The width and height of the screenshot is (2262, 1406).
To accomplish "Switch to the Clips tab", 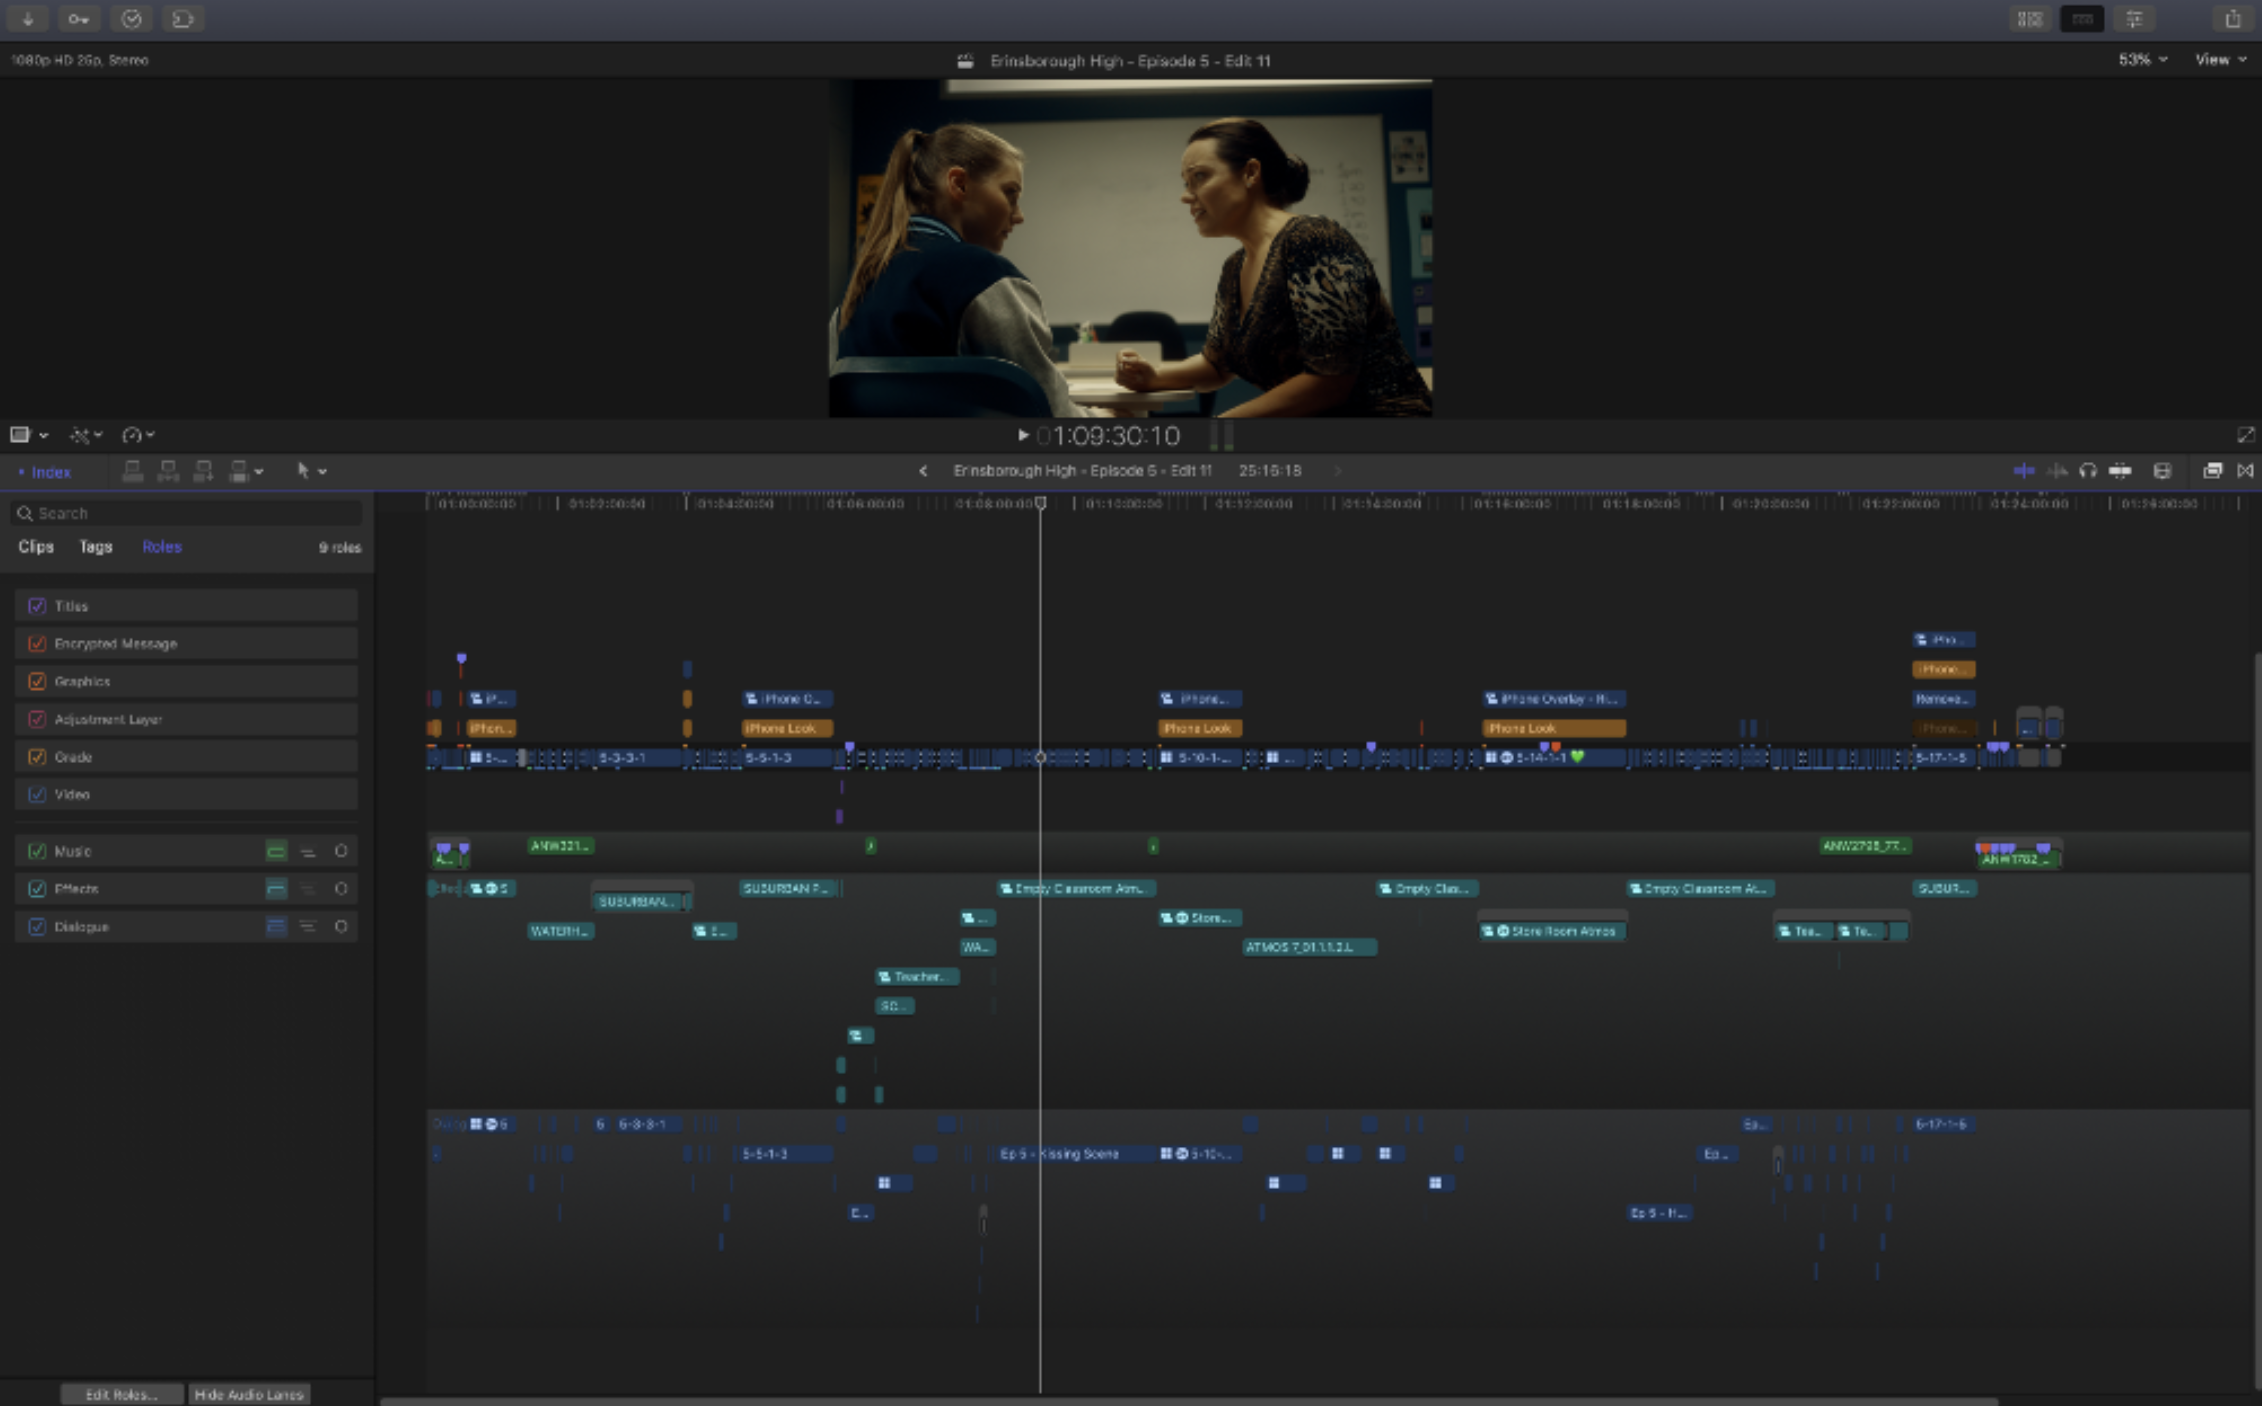I will (36, 547).
